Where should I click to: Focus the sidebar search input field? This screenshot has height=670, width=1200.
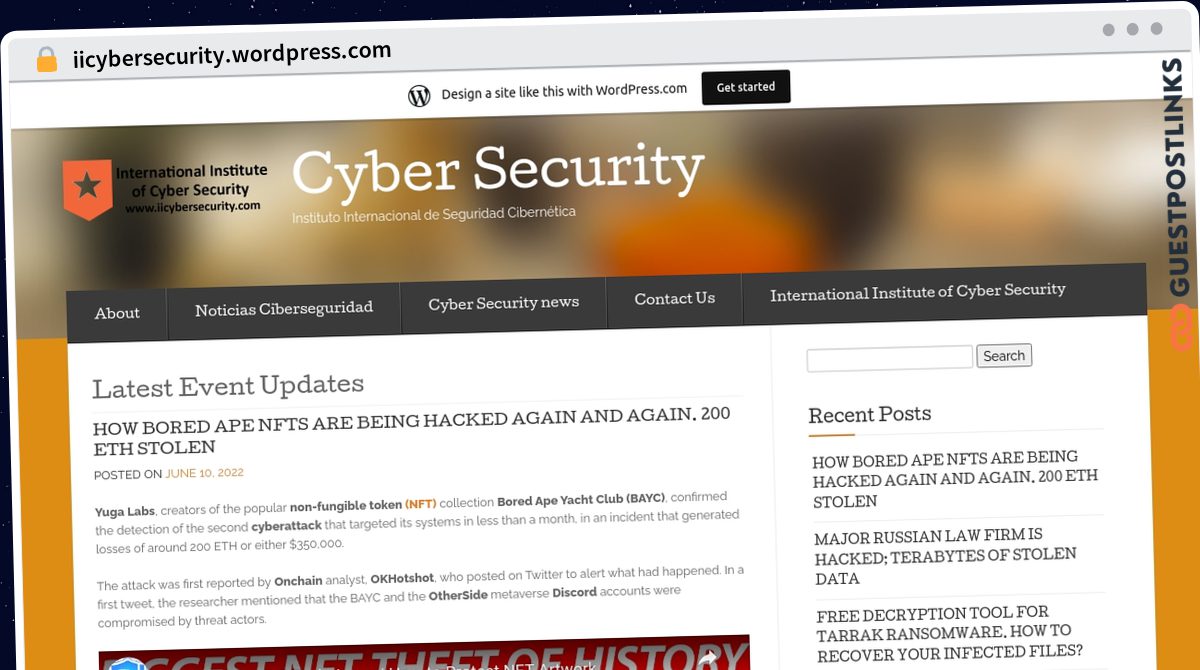(x=890, y=358)
